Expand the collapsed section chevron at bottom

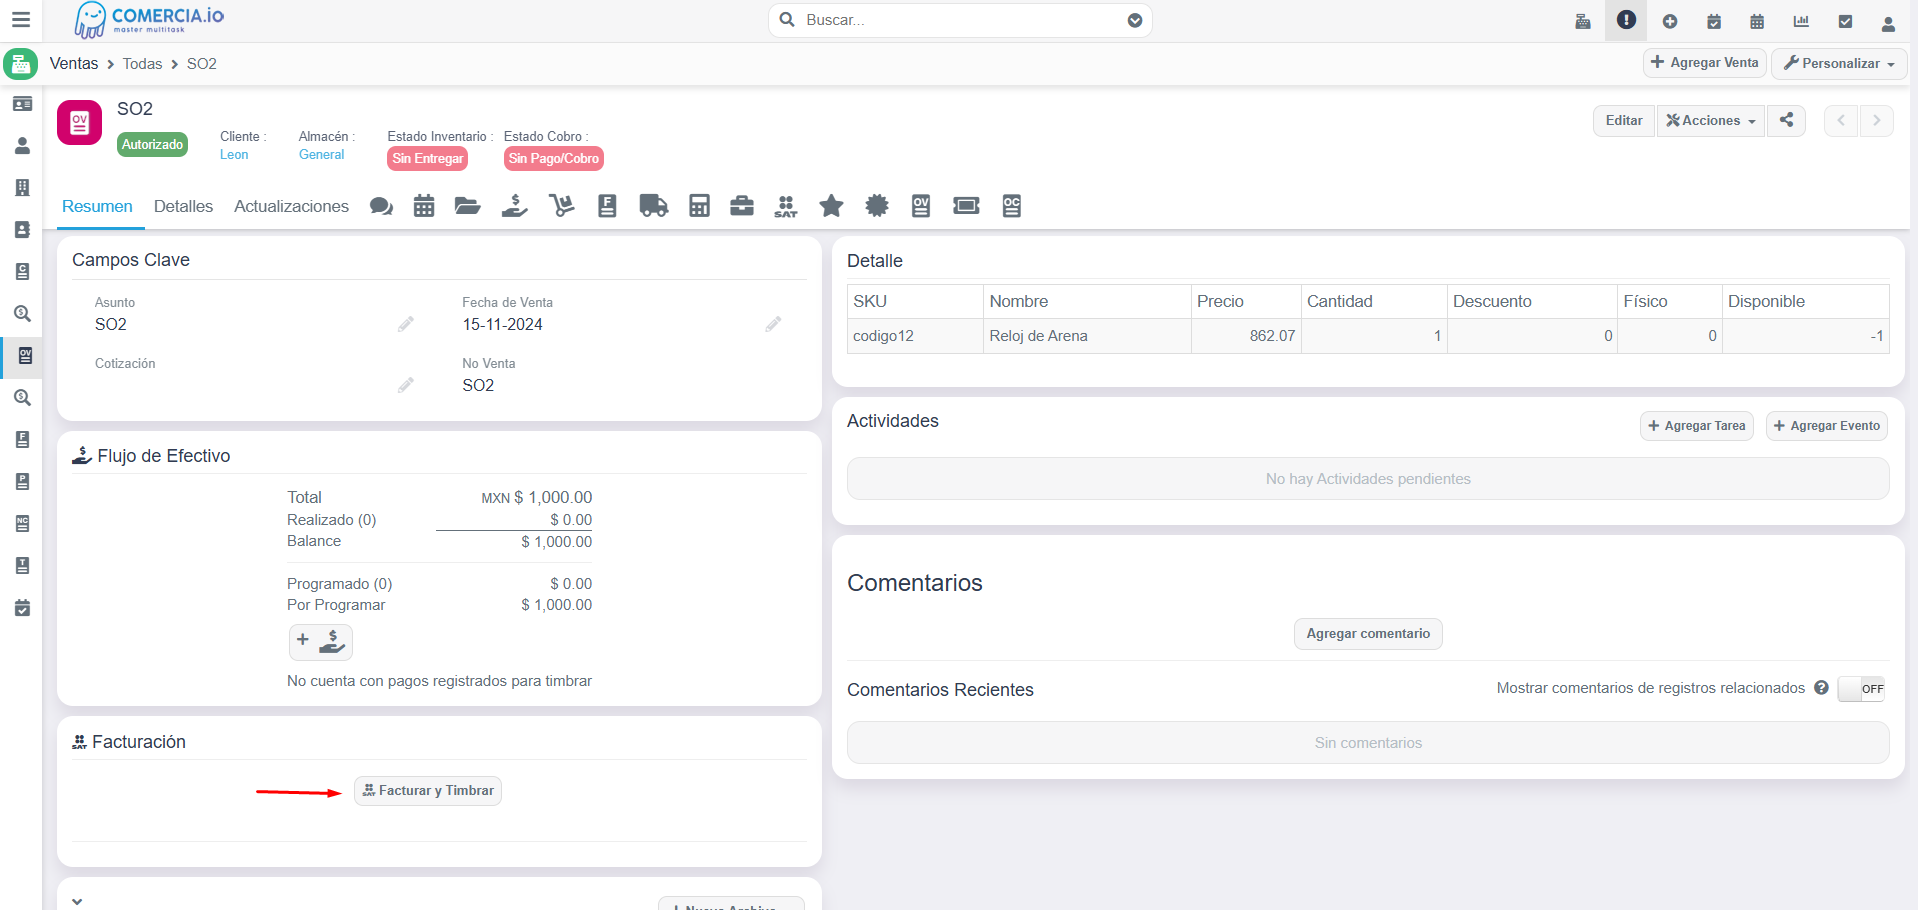77,901
